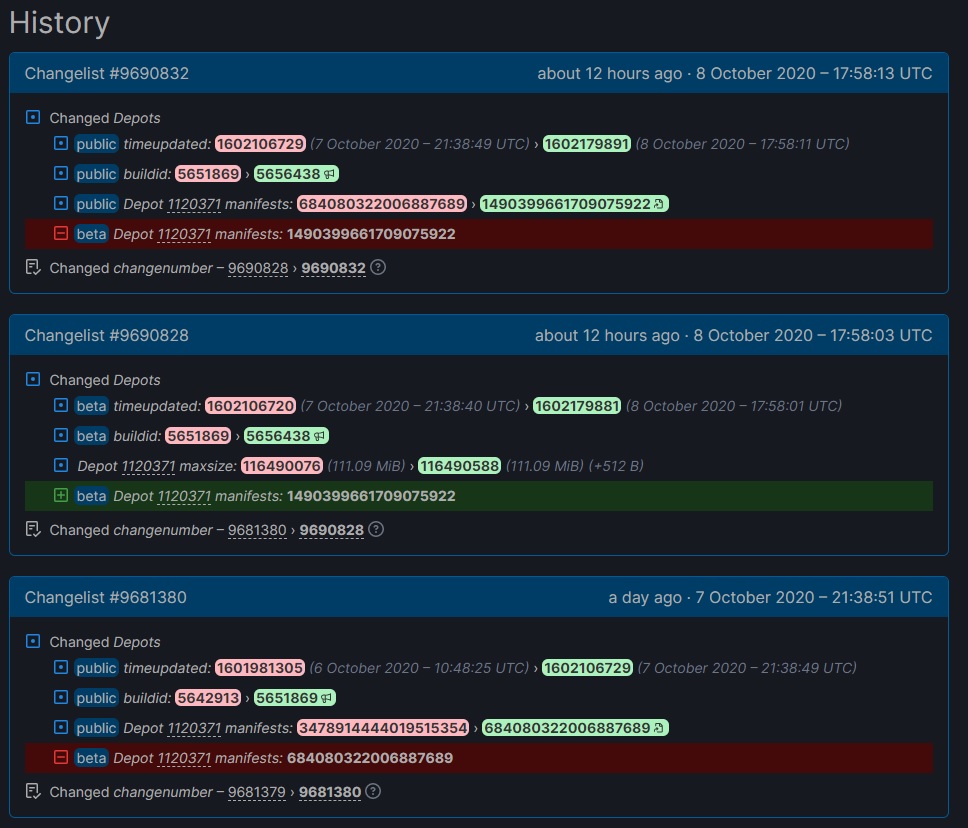Image resolution: width=968 pixels, height=828 pixels.
Task: Select the old timeupdated value 1602106729 in red
Action: (261, 144)
